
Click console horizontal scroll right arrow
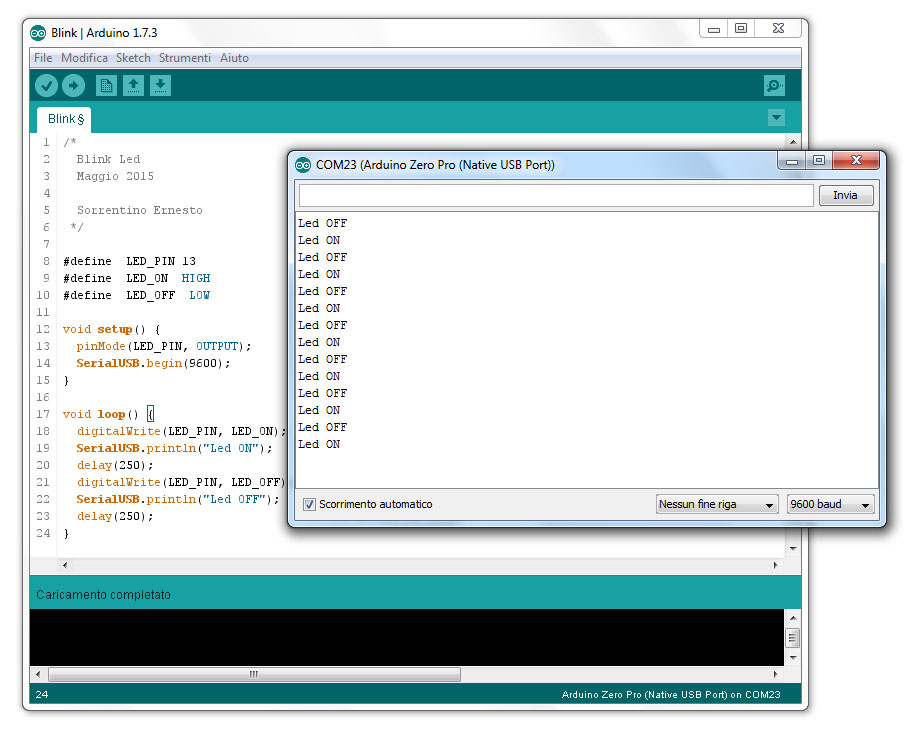tap(775, 675)
